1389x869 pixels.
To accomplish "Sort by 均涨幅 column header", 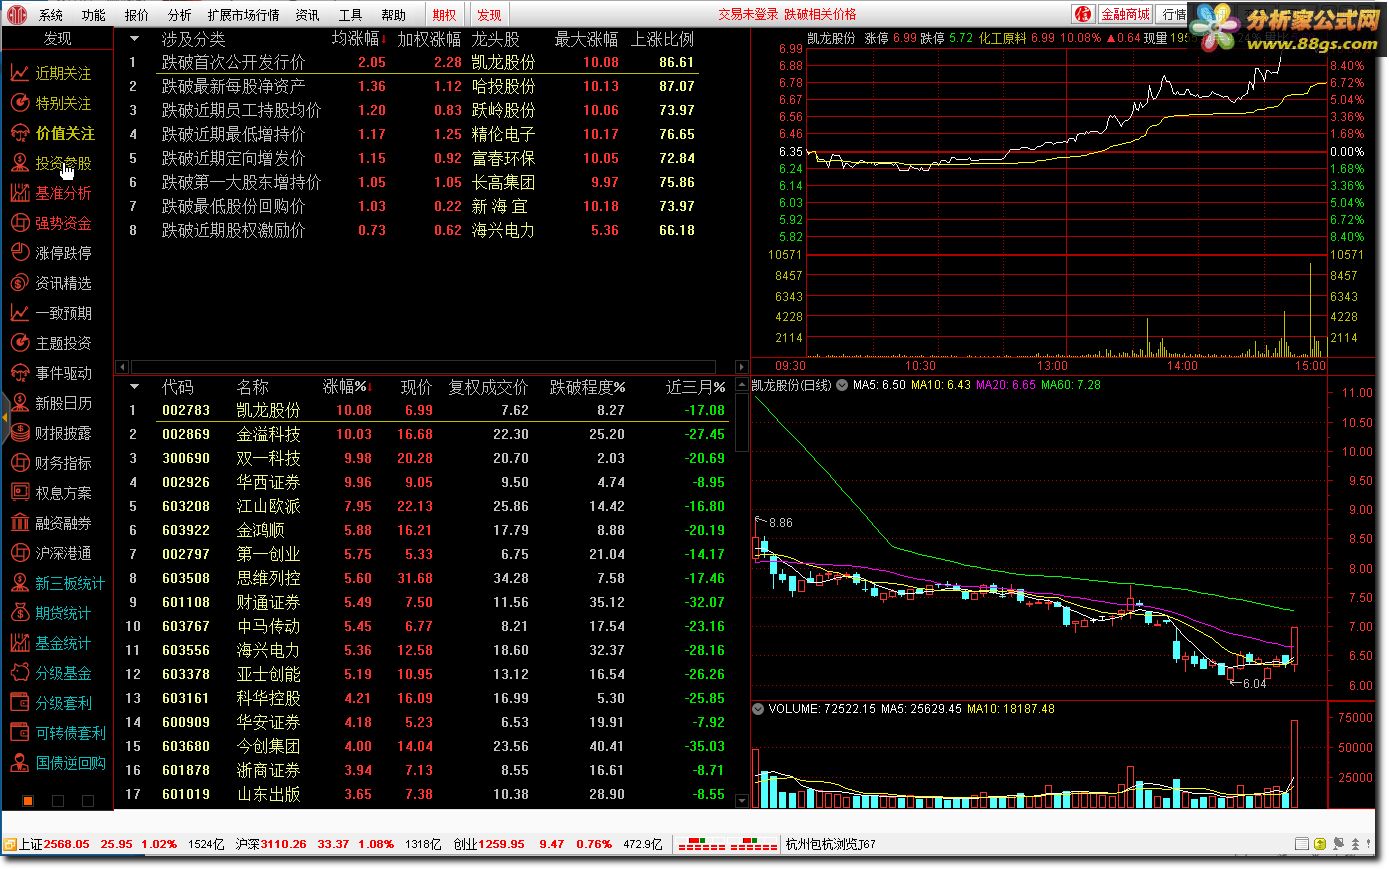I will [x=356, y=39].
